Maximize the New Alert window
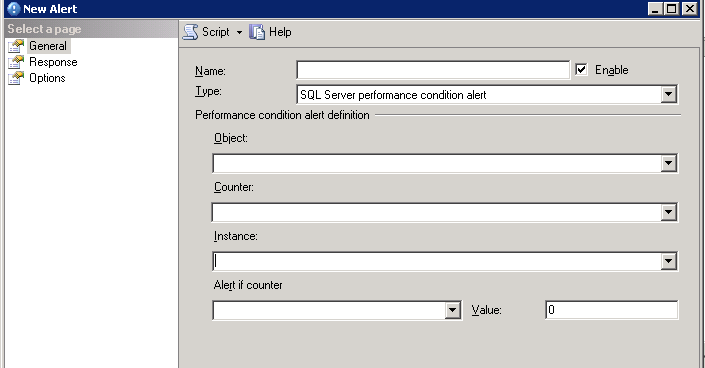 point(672,9)
